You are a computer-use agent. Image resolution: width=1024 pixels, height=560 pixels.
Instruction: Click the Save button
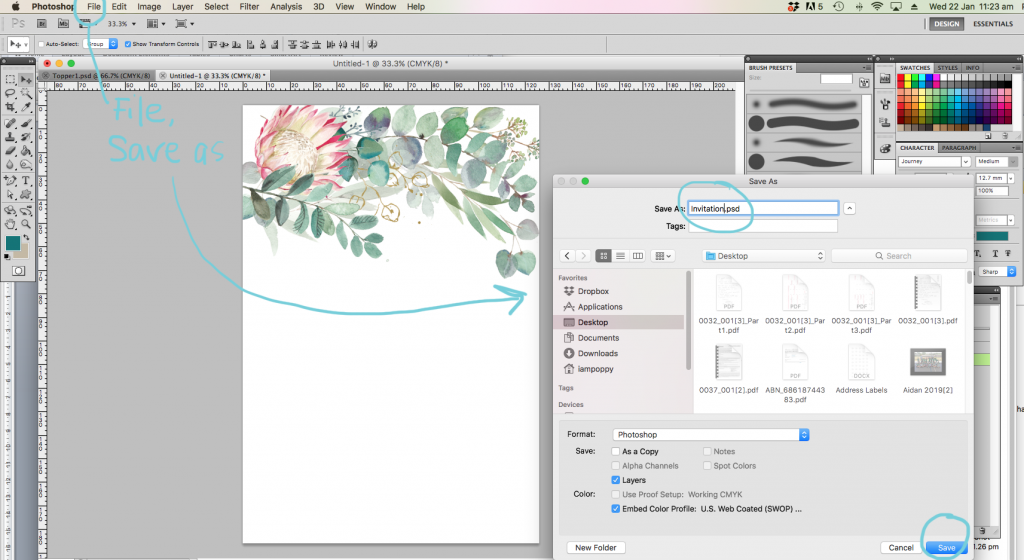pos(946,547)
